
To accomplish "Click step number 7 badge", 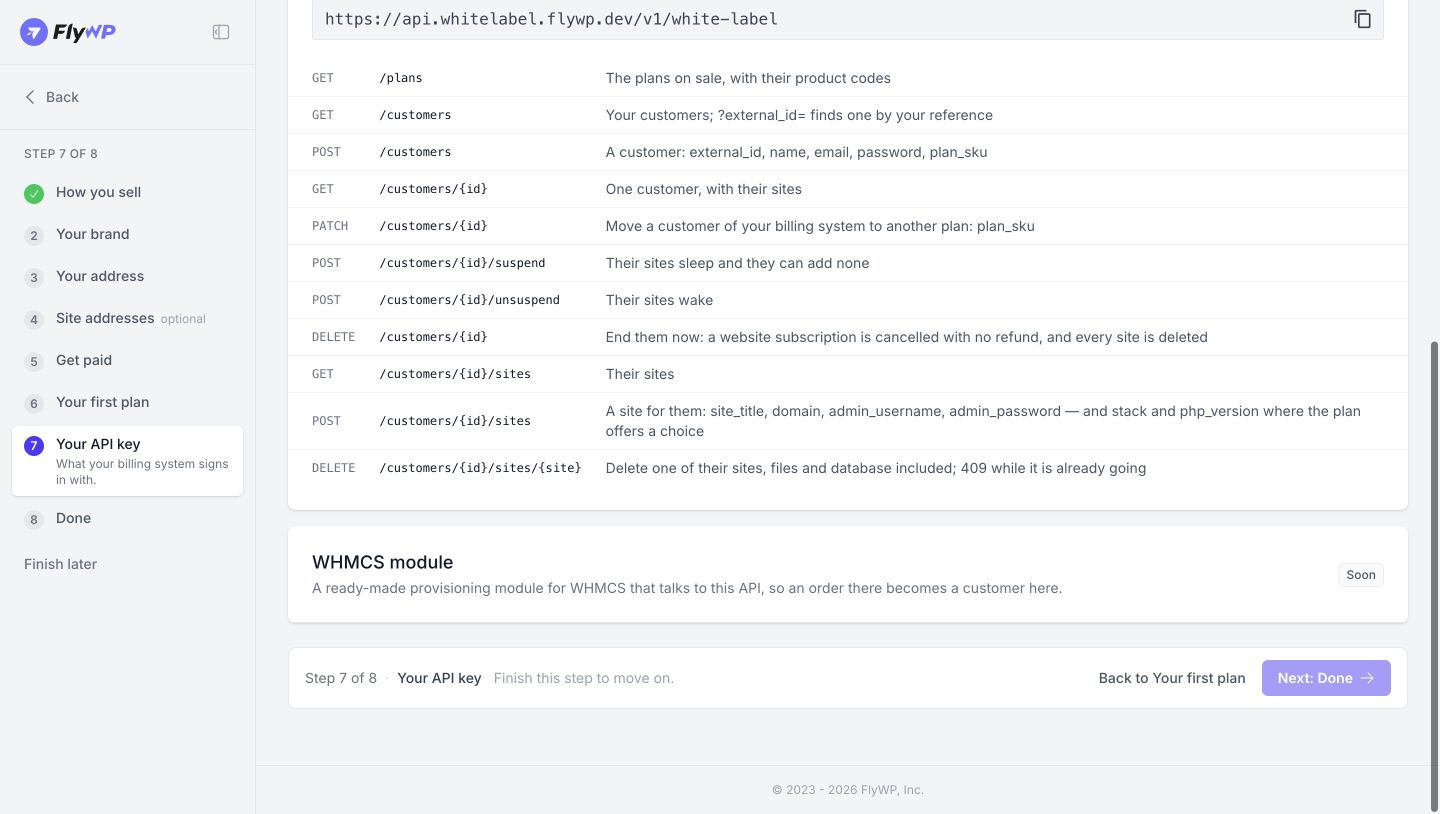I will tap(34, 445).
